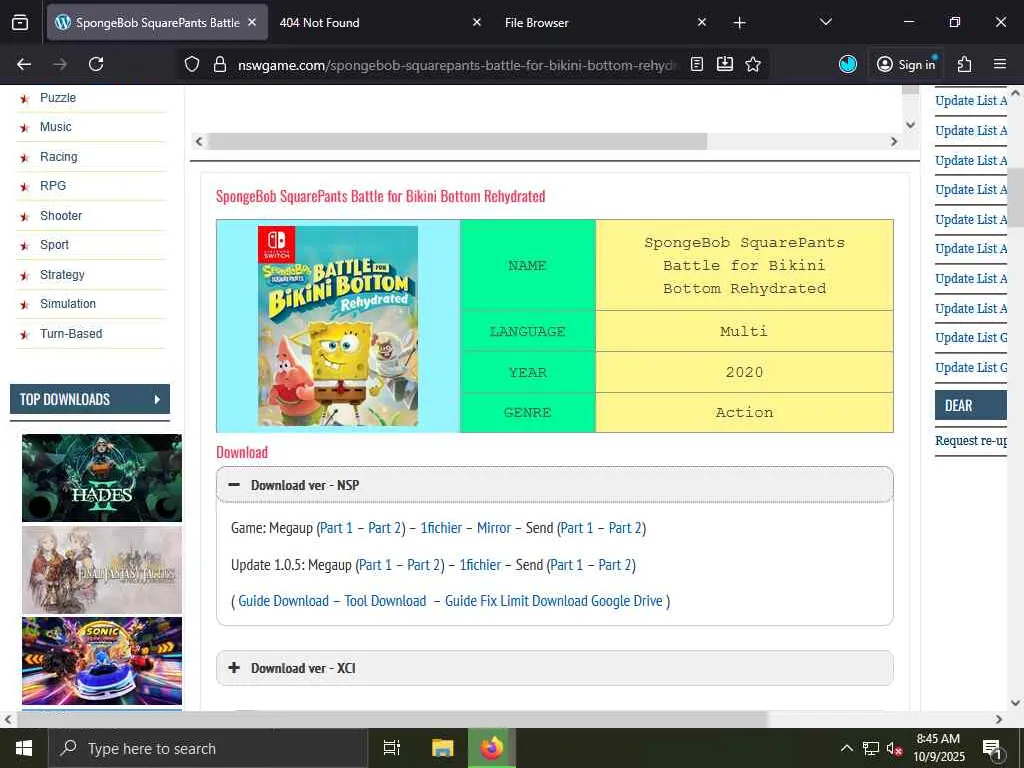Open Turn-Based category
The height and width of the screenshot is (768, 1024).
71,334
